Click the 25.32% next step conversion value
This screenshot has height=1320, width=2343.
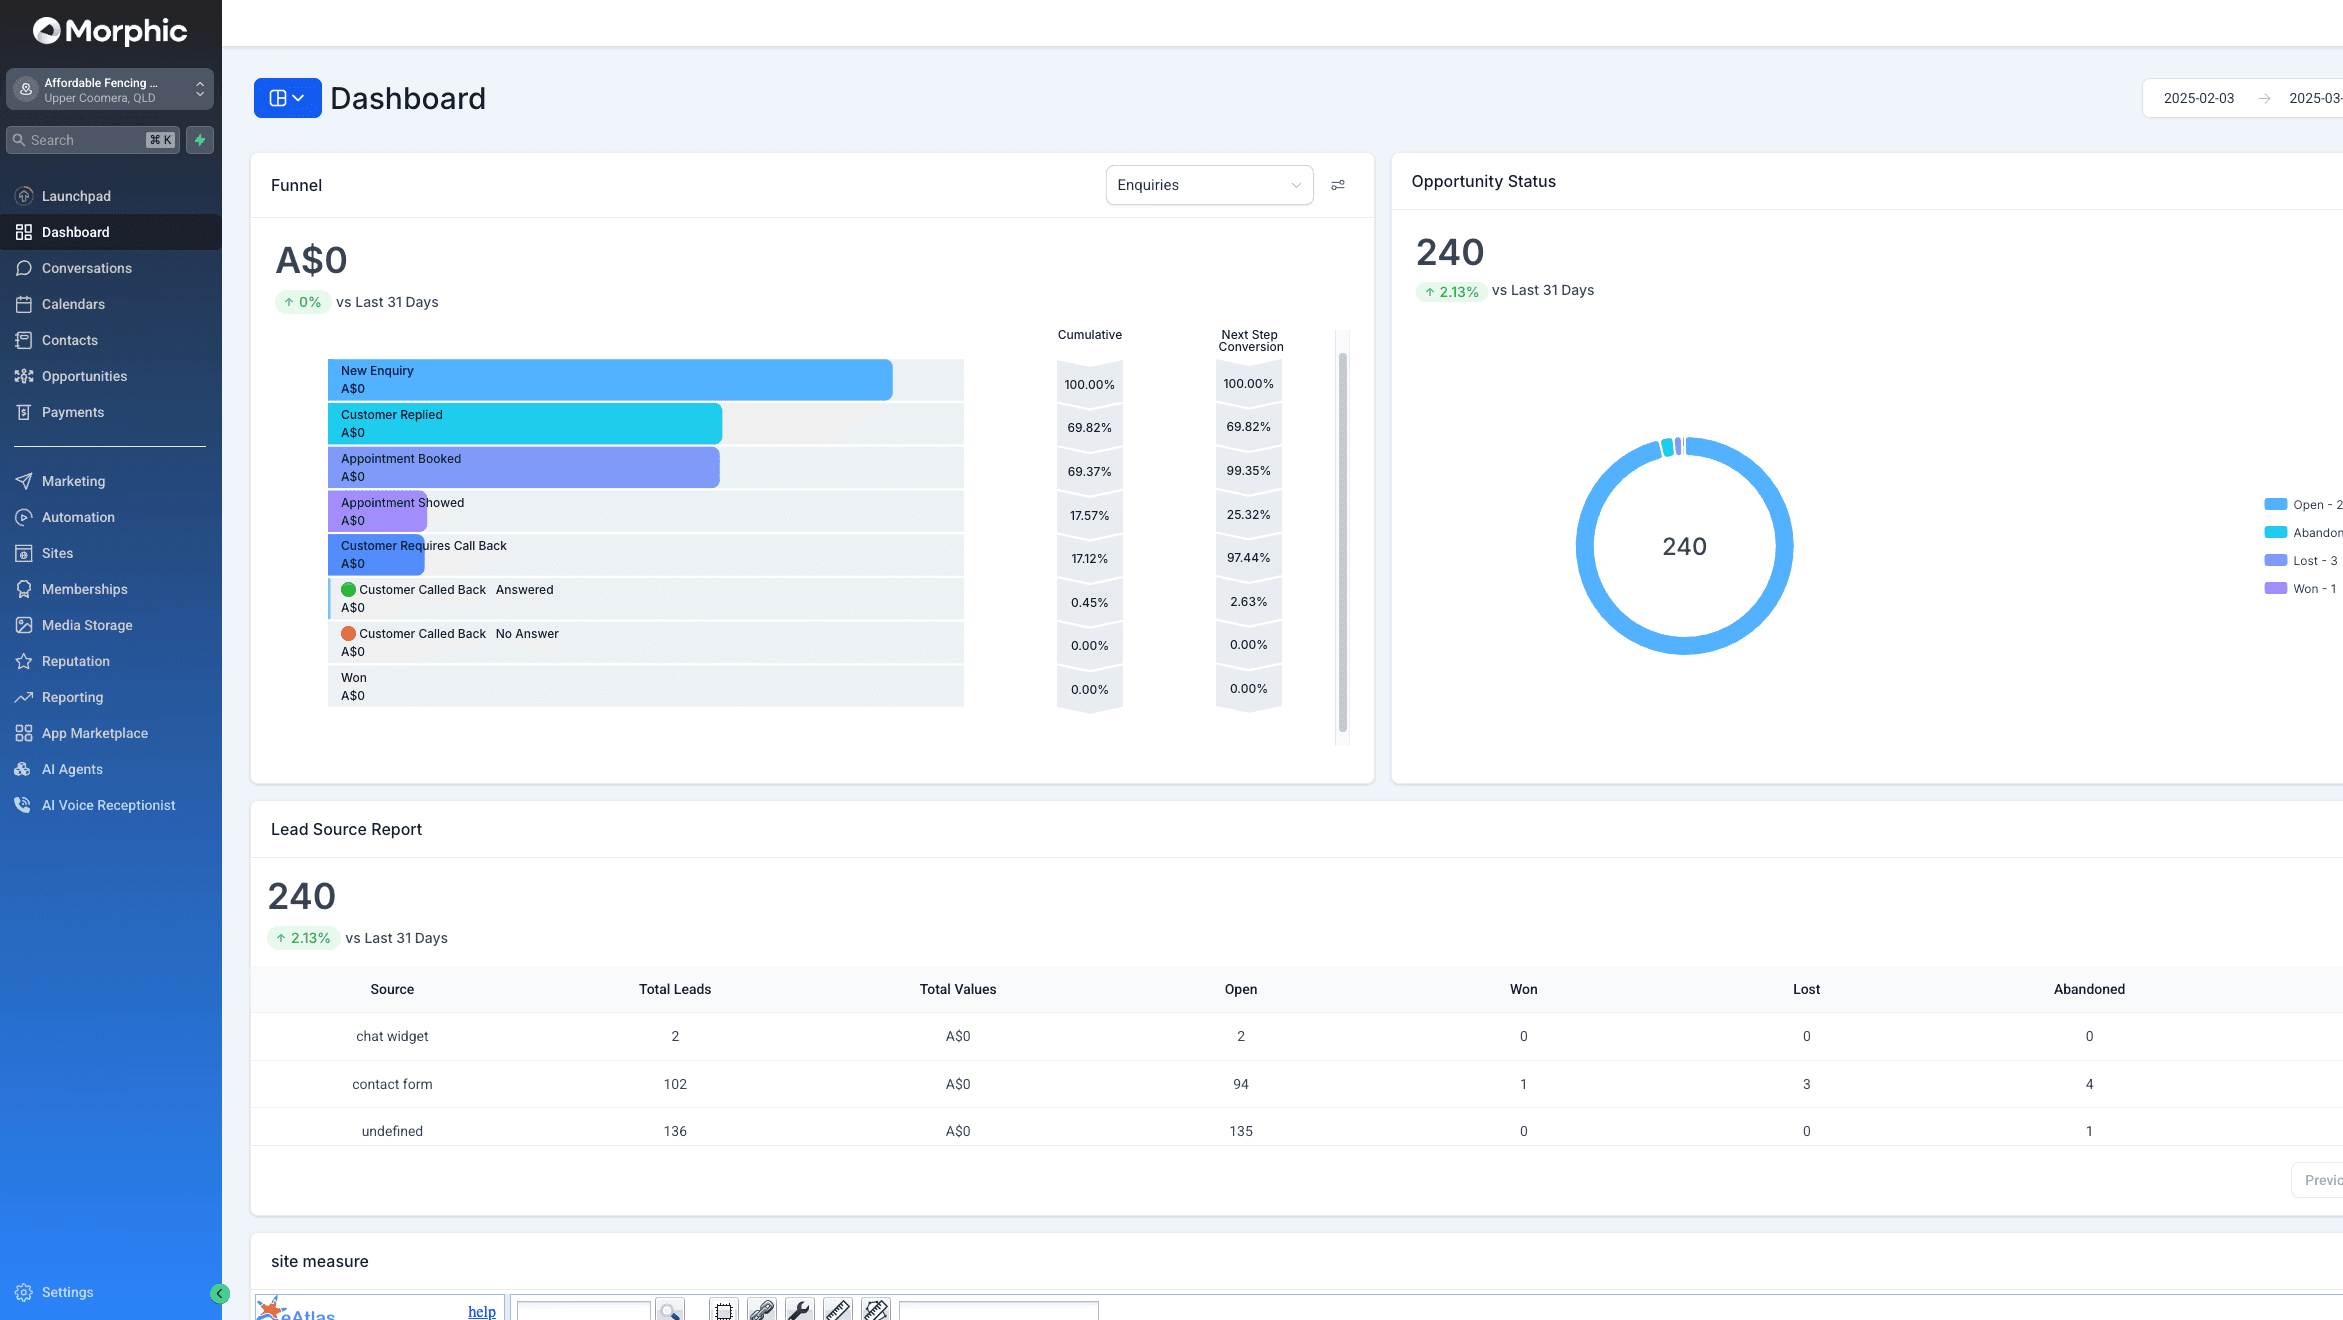coord(1248,515)
